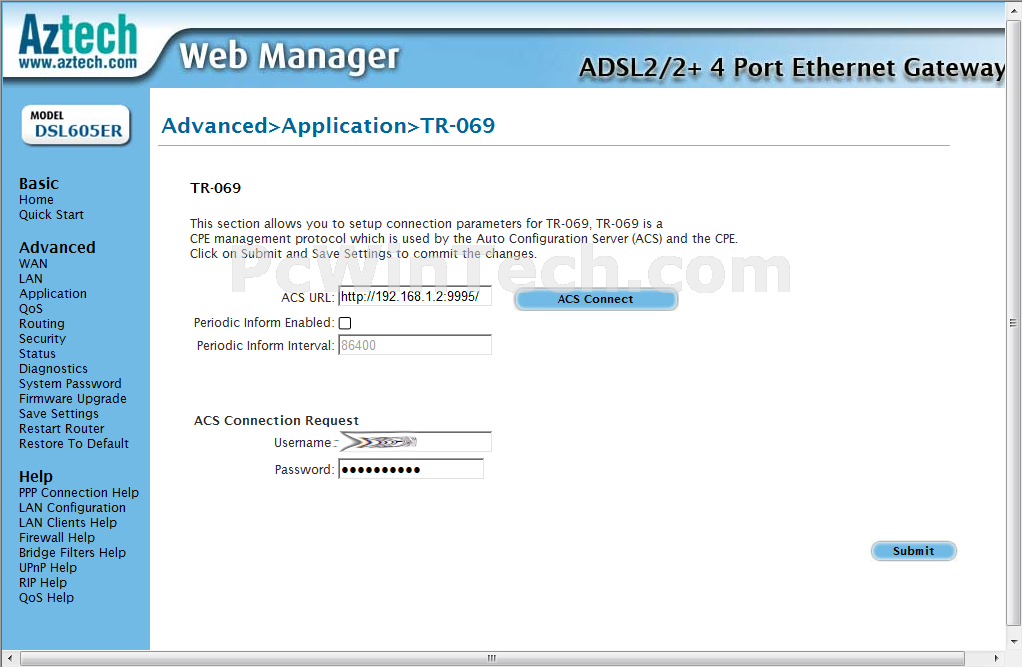Go to LAN settings
This screenshot has width=1022, height=667.
pyautogui.click(x=31, y=278)
